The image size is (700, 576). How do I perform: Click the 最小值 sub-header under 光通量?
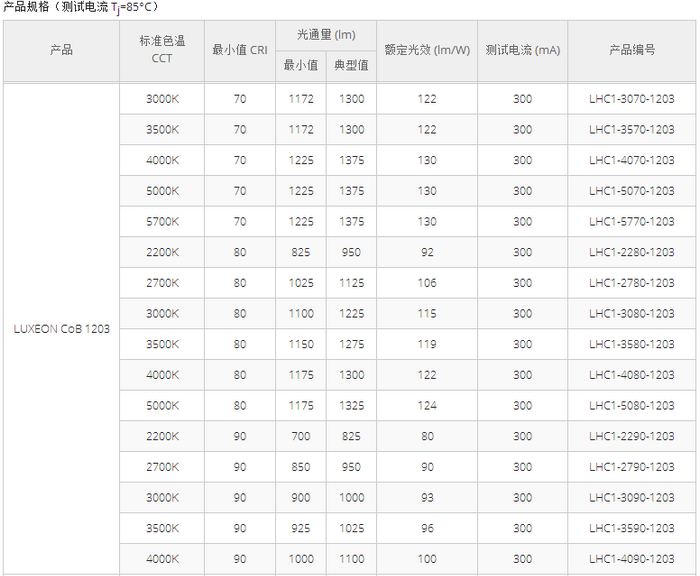click(x=301, y=65)
